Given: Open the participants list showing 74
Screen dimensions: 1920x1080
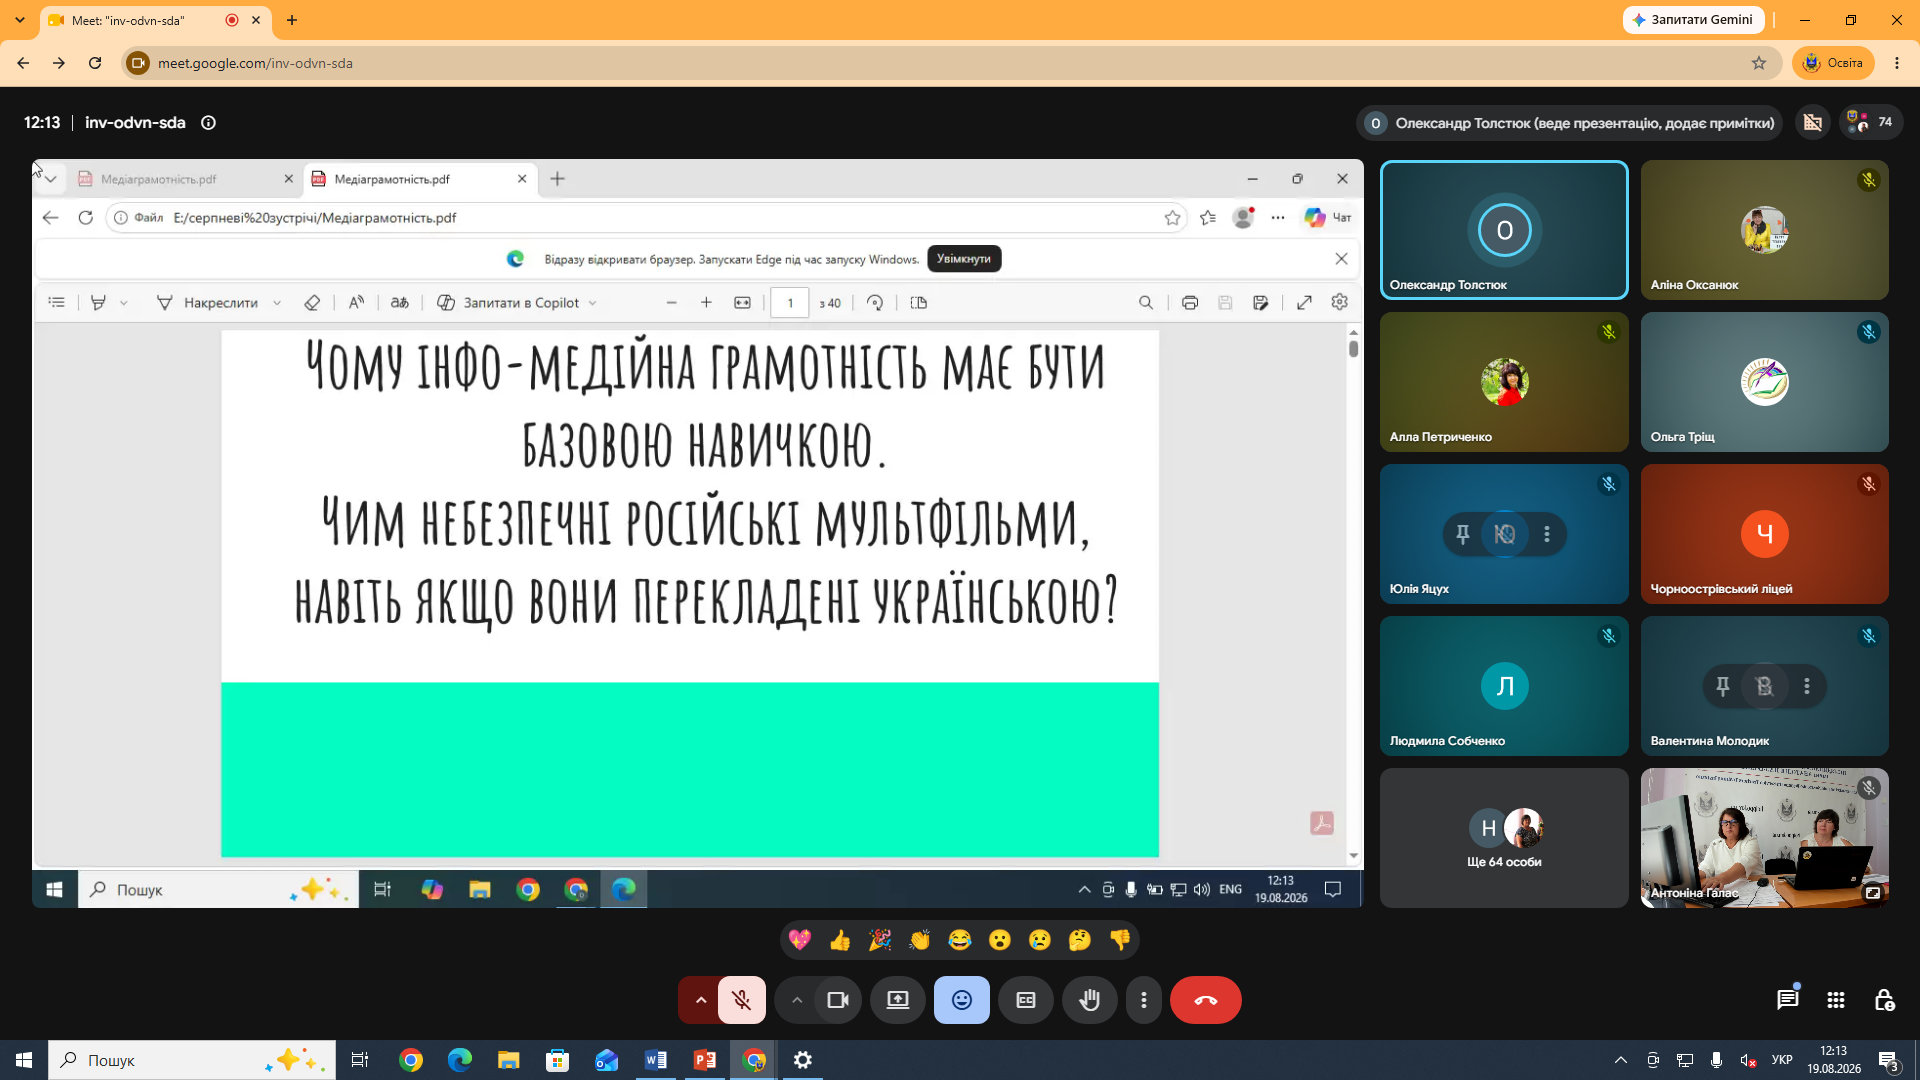Looking at the screenshot, I should tap(1871, 123).
